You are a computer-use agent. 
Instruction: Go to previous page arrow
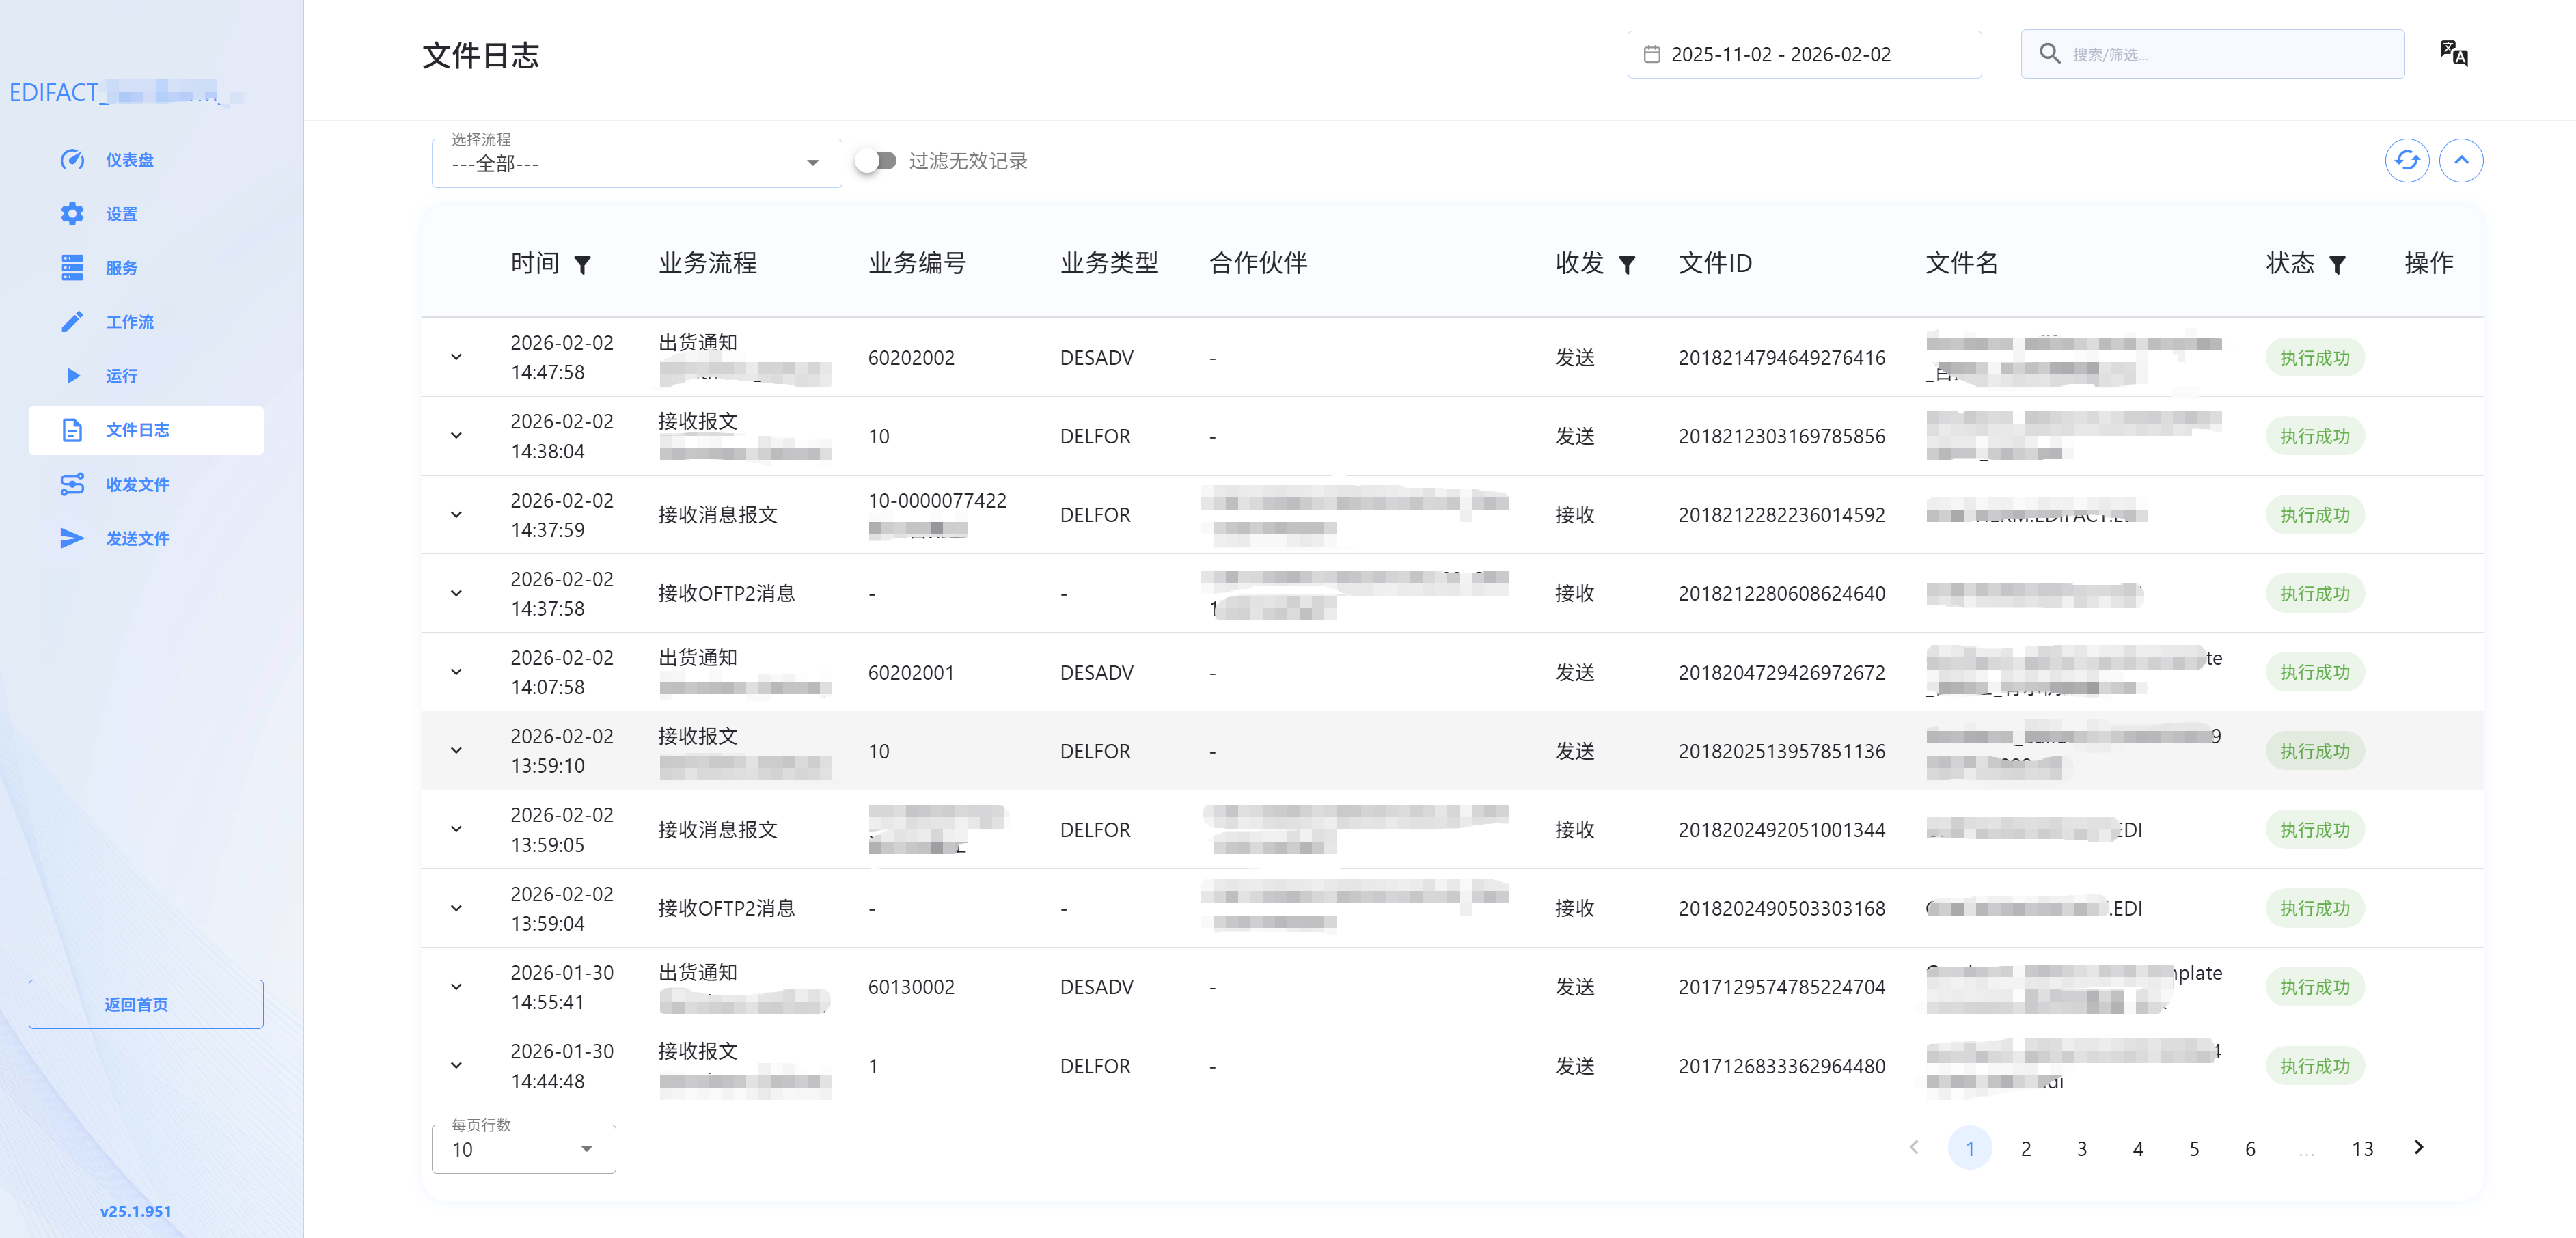1914,1148
